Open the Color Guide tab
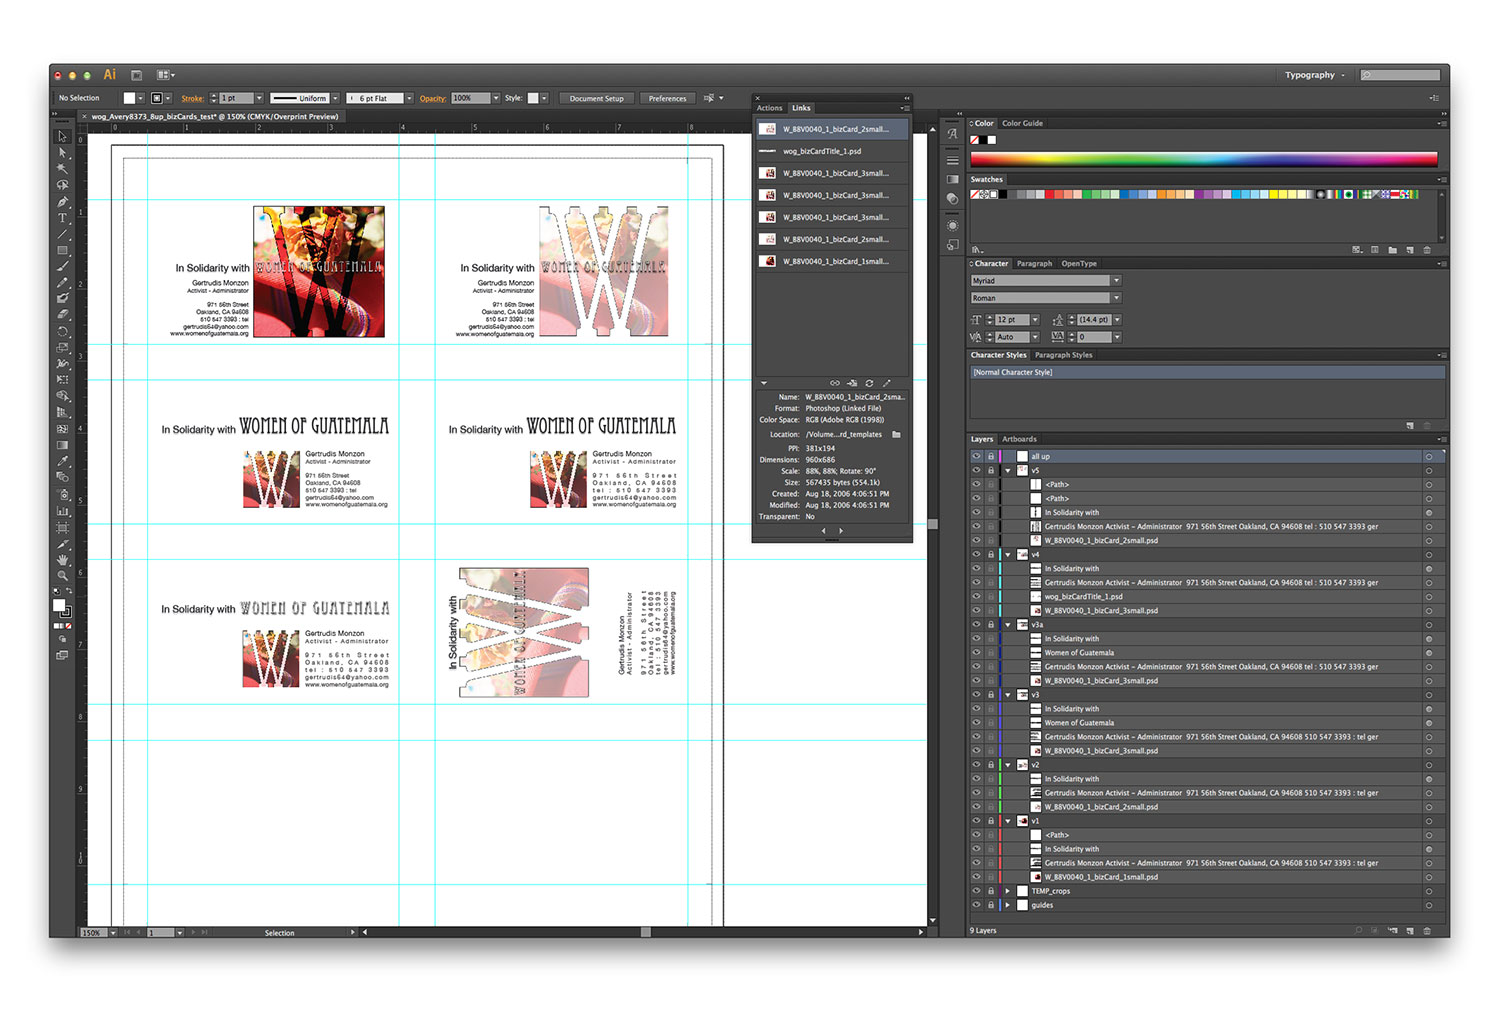The image size is (1500, 1021). (x=1022, y=123)
